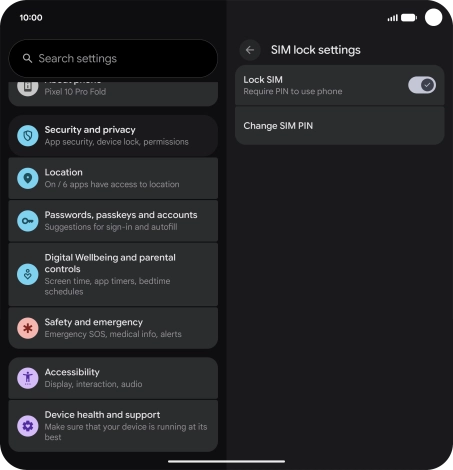
Task: Open Digital Wellbeing and parental controls
Action: click(x=113, y=274)
